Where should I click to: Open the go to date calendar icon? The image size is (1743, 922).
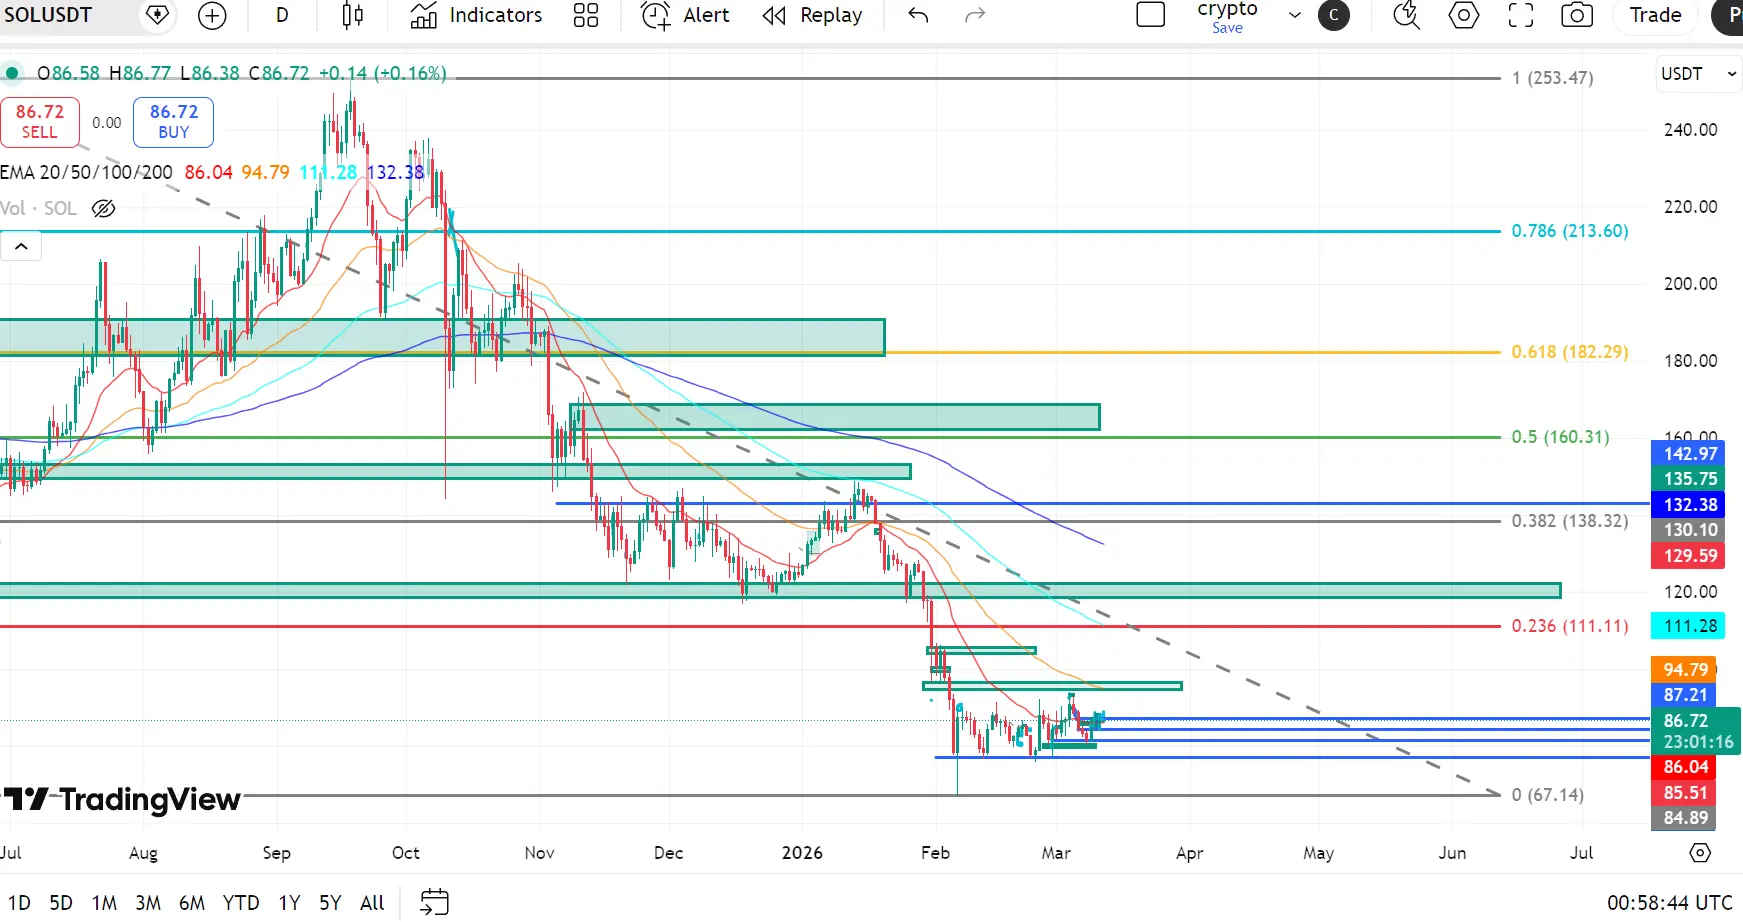click(x=434, y=902)
